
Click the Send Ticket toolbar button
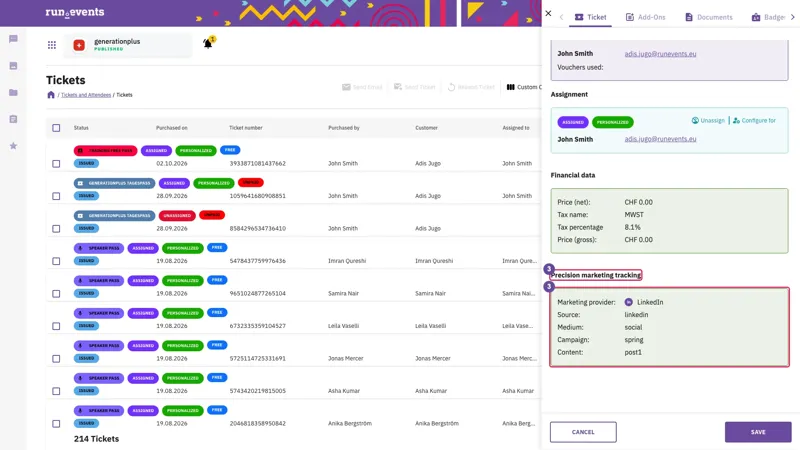point(414,87)
